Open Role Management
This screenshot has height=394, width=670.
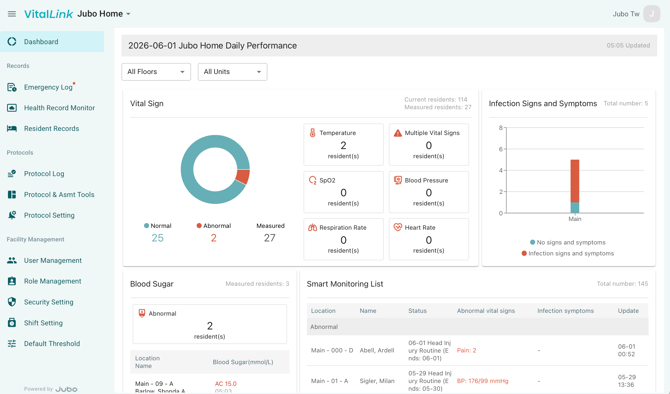[x=52, y=281]
